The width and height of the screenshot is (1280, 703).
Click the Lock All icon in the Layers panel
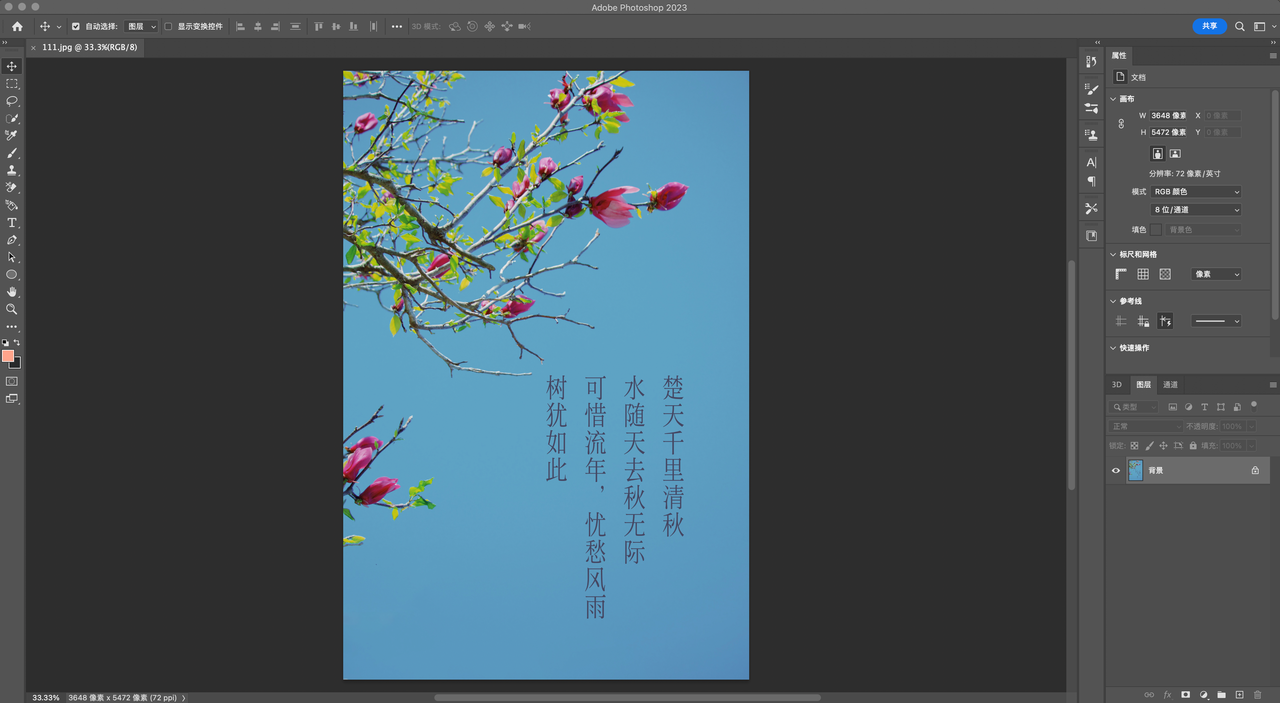point(1193,445)
